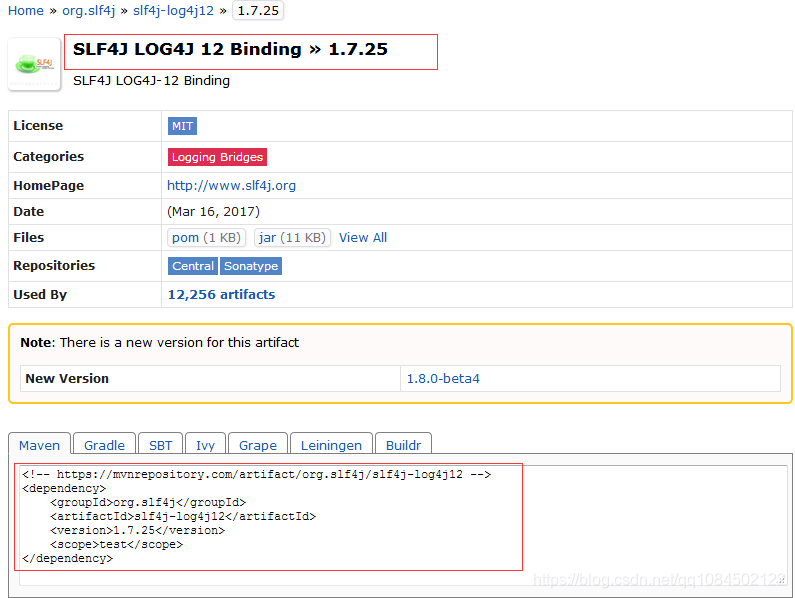
Task: Click the version 1.7.25 line in snippet
Action: pyautogui.click(x=137, y=530)
